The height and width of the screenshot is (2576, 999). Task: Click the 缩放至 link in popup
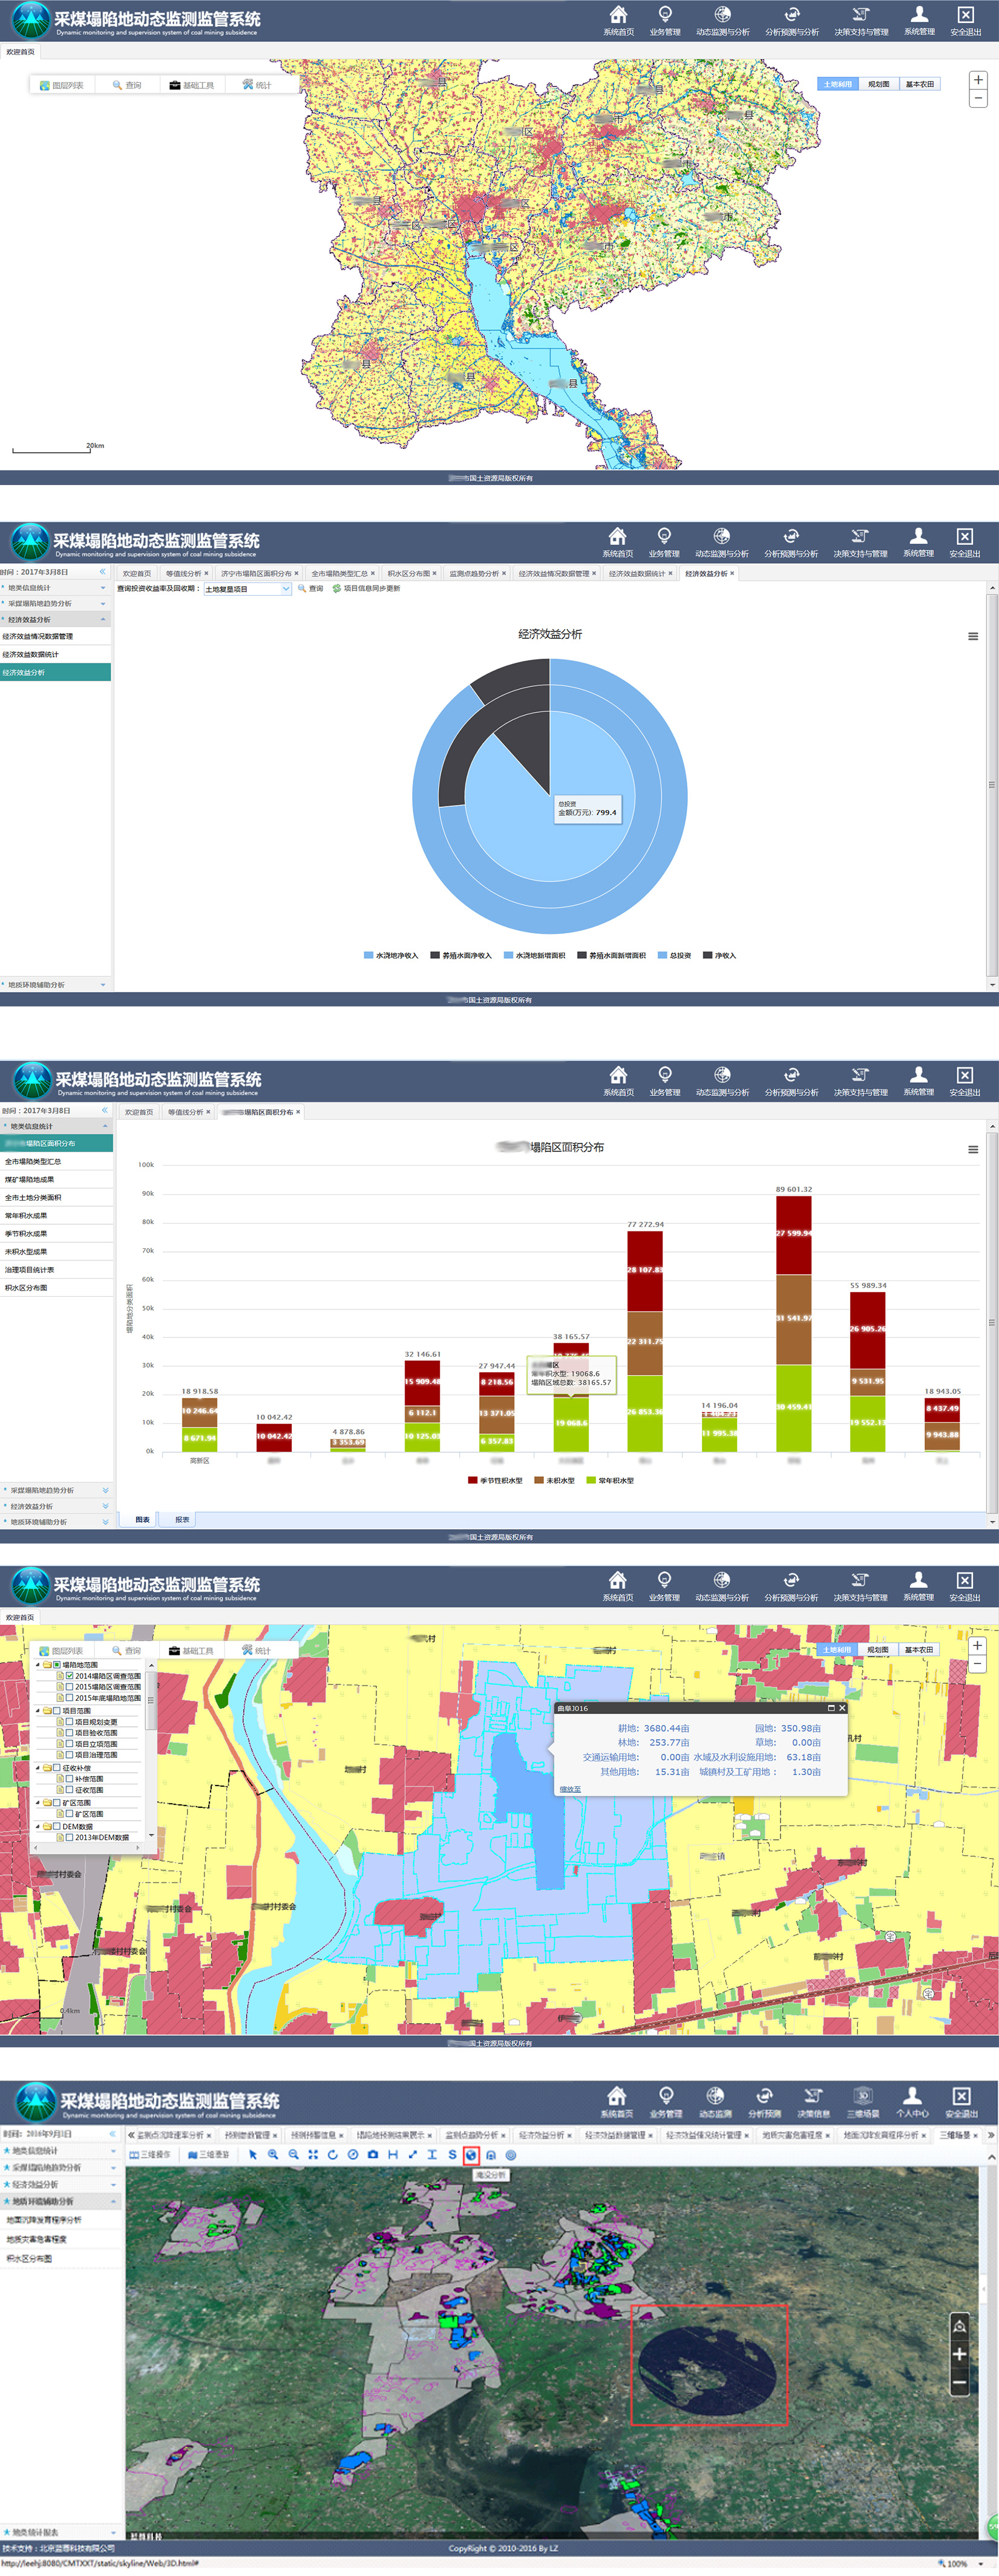pyautogui.click(x=570, y=1789)
